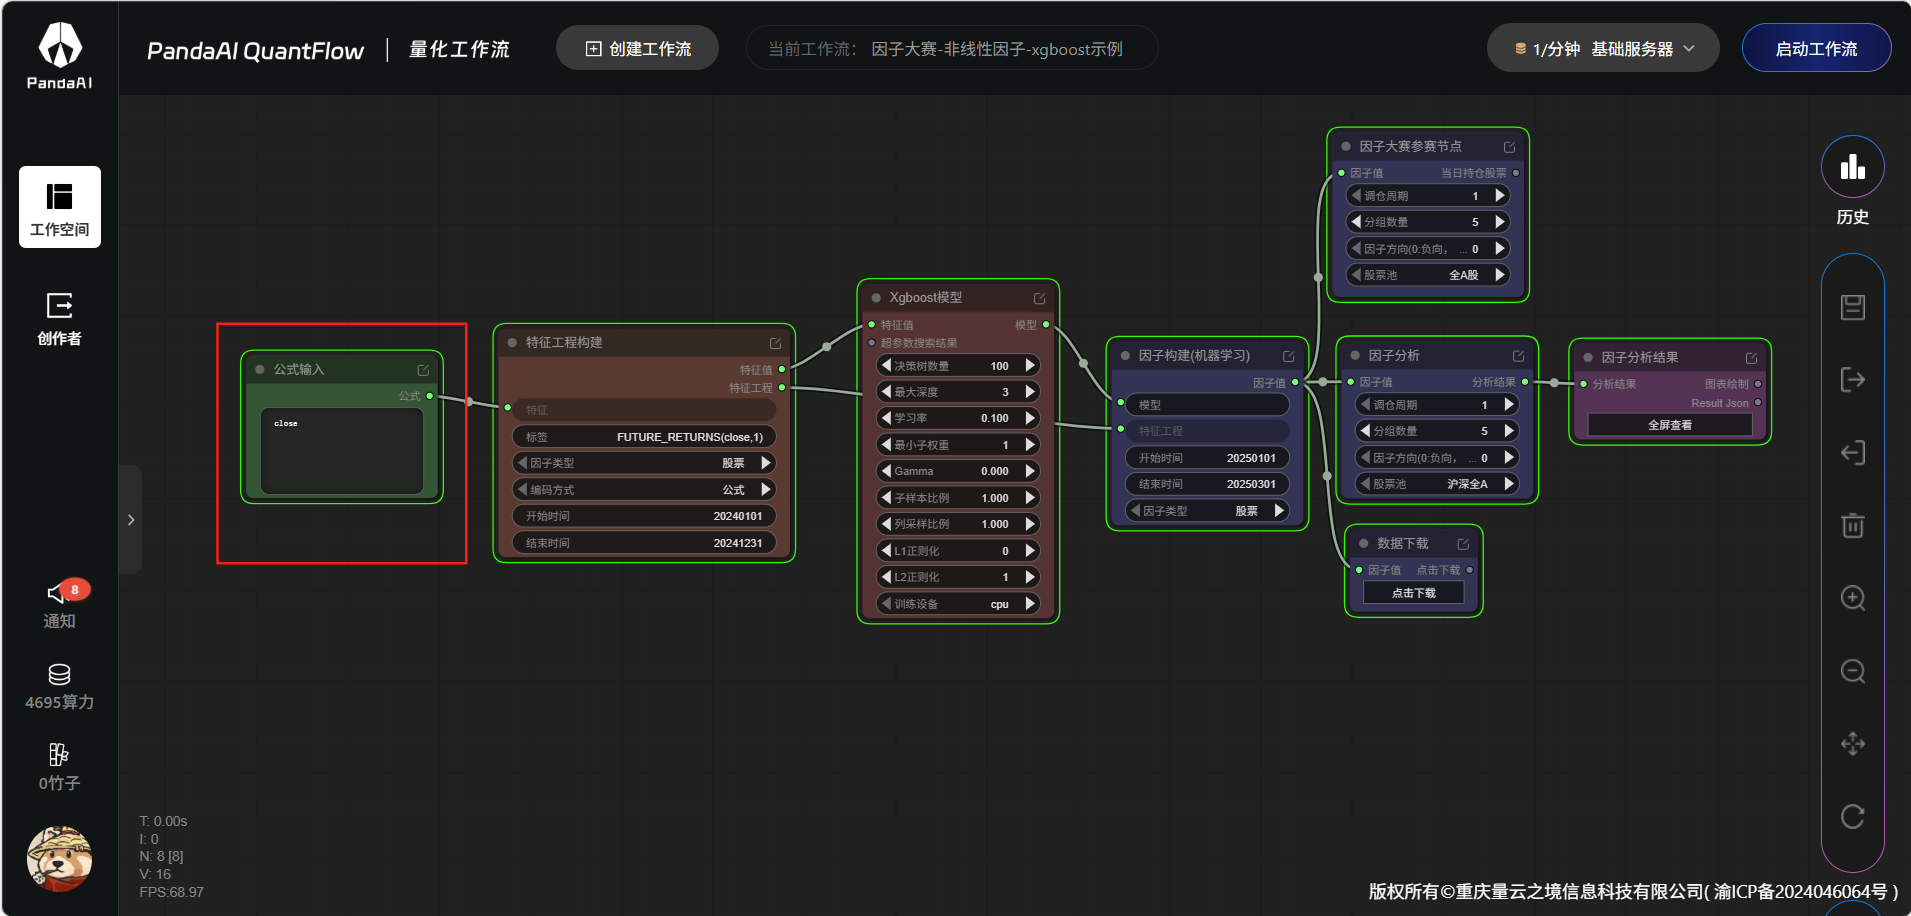Image resolution: width=1911 pixels, height=916 pixels.
Task: Open 训练设备 selector showing cpu
Action: 958,604
